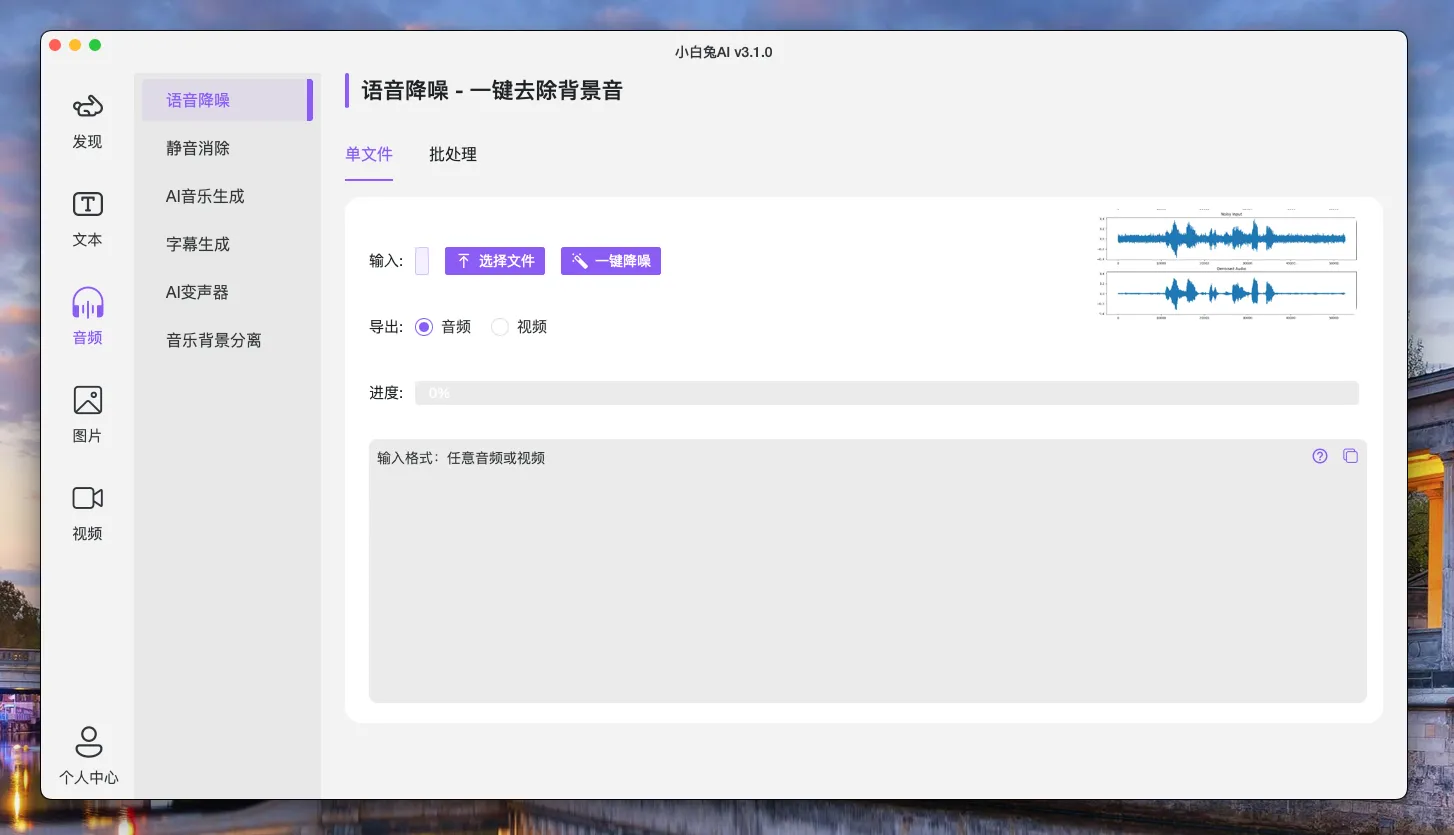1454x835 pixels.
Task: Click the input file path field
Action: 422,261
